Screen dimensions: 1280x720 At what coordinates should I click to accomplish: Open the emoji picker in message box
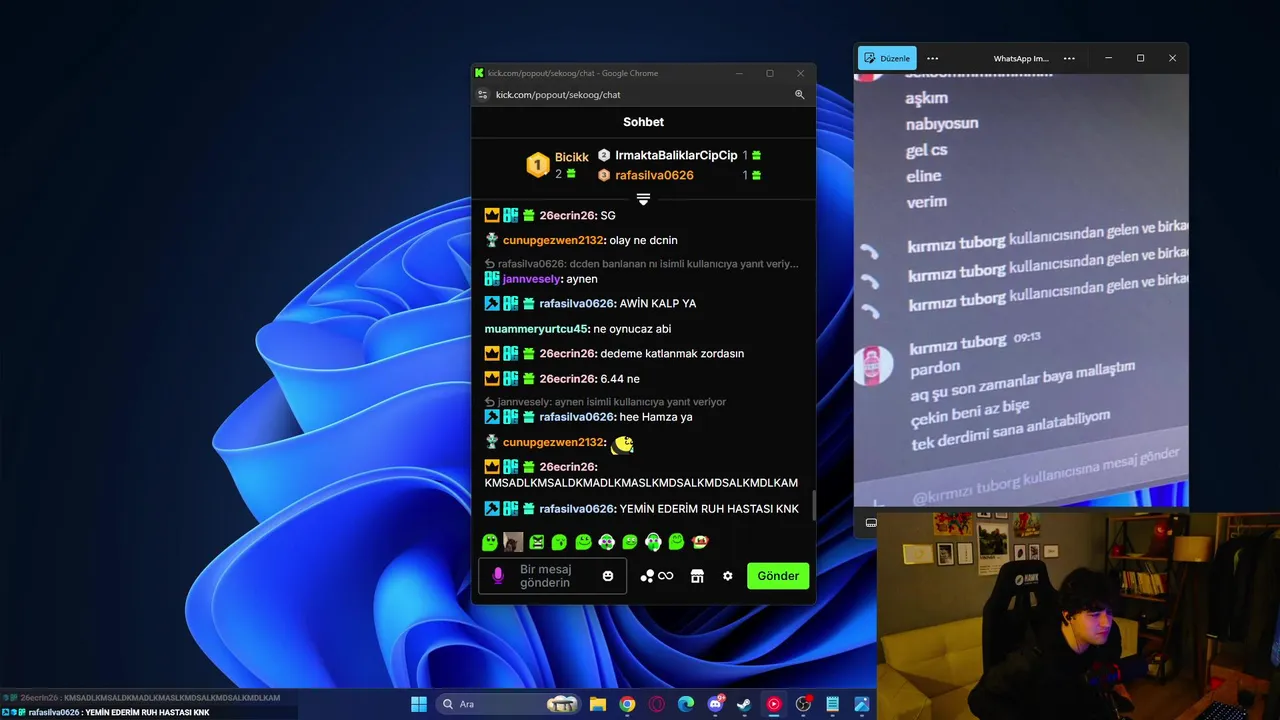(608, 576)
